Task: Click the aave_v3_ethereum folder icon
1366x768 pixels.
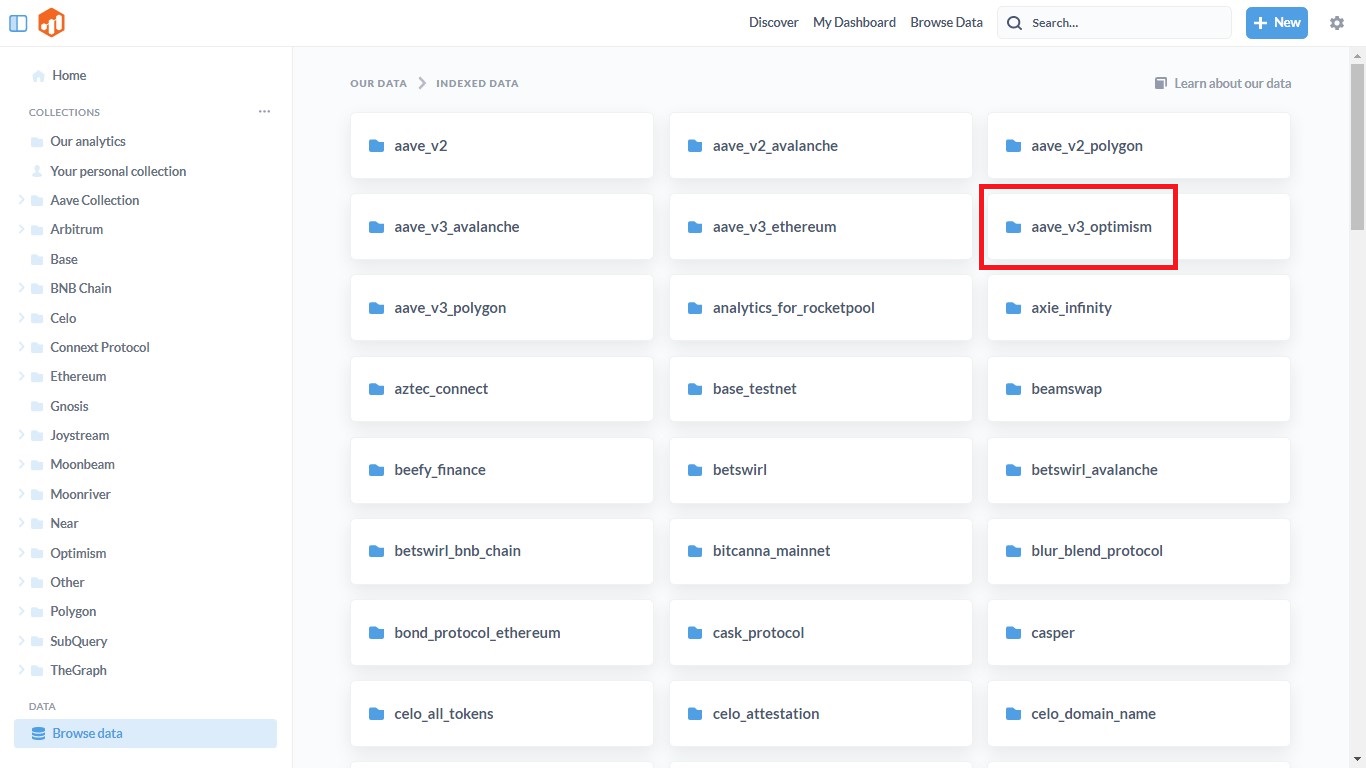Action: (695, 227)
